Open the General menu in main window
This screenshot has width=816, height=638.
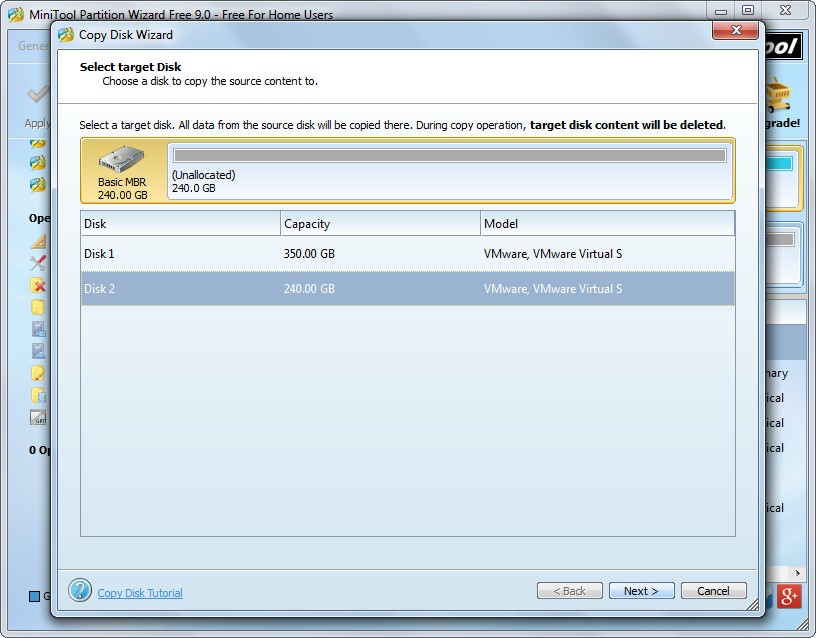click(33, 46)
